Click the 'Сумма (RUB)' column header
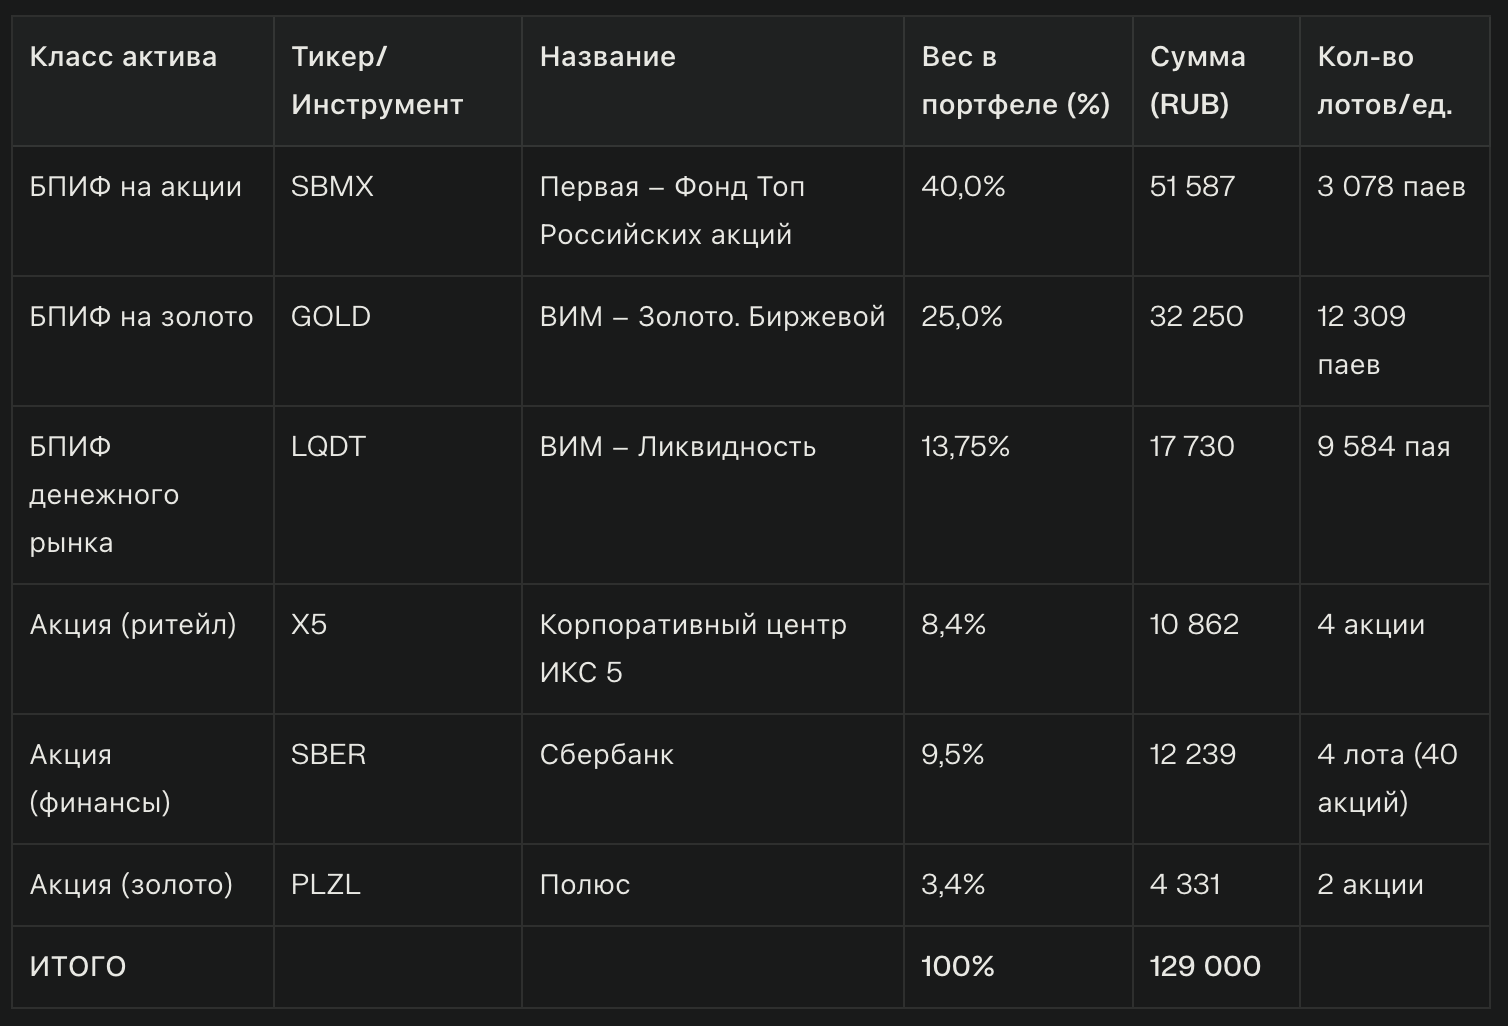This screenshot has width=1508, height=1026. coord(1197,81)
